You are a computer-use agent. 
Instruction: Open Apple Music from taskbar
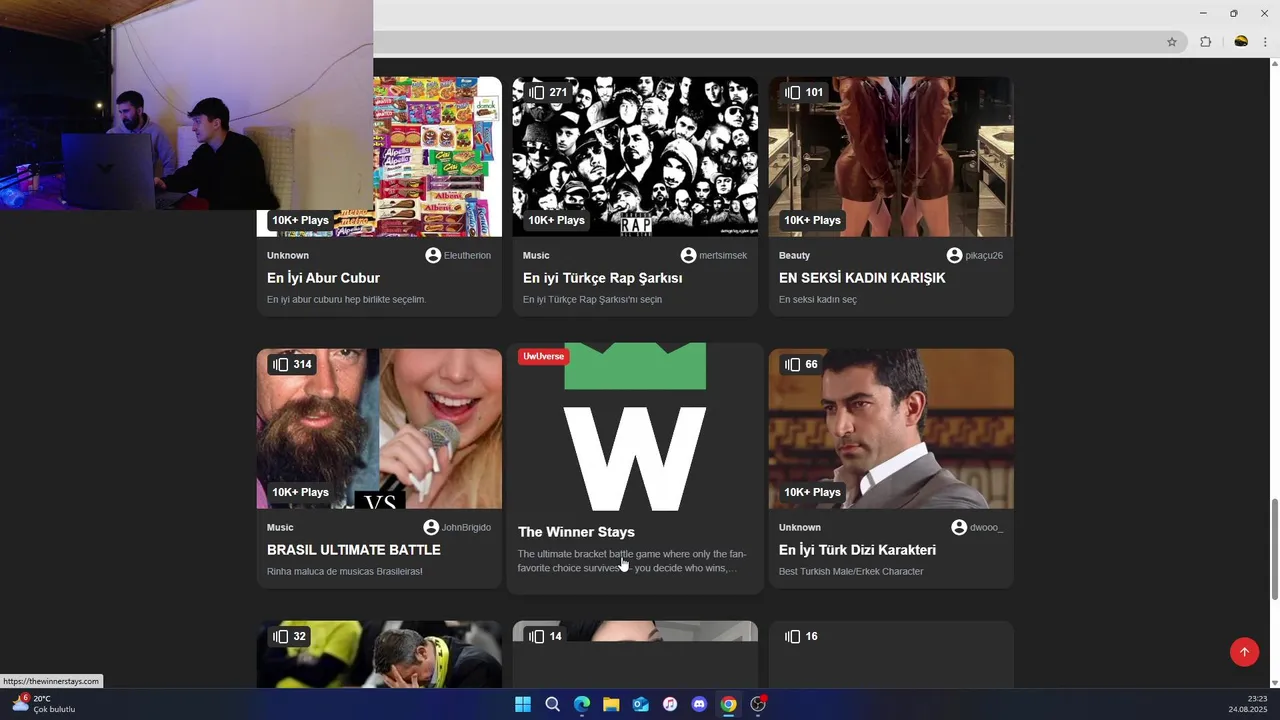coord(670,704)
